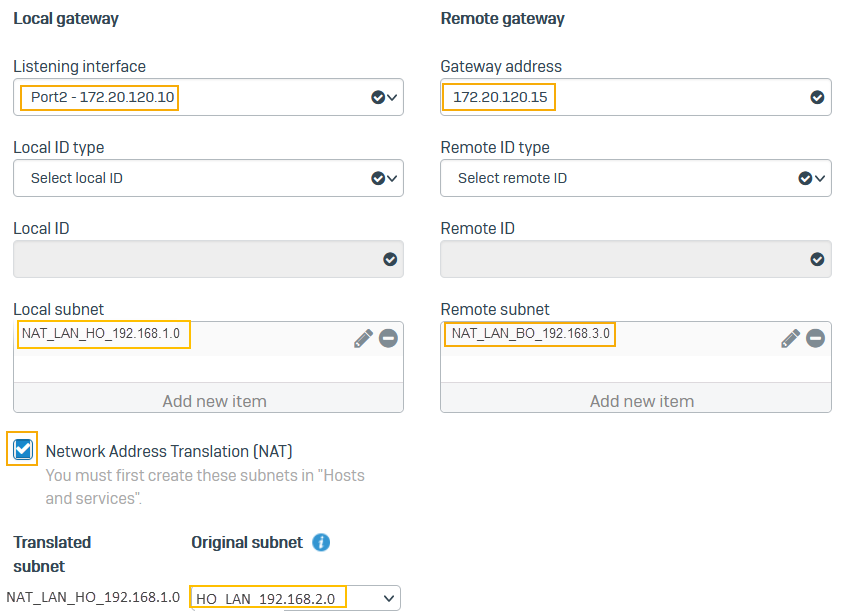Screen dimensions: 842x612
Task: Edit the NAT_LAN_HO_192.168.1.0 local subnet entry
Action: click(x=362, y=338)
